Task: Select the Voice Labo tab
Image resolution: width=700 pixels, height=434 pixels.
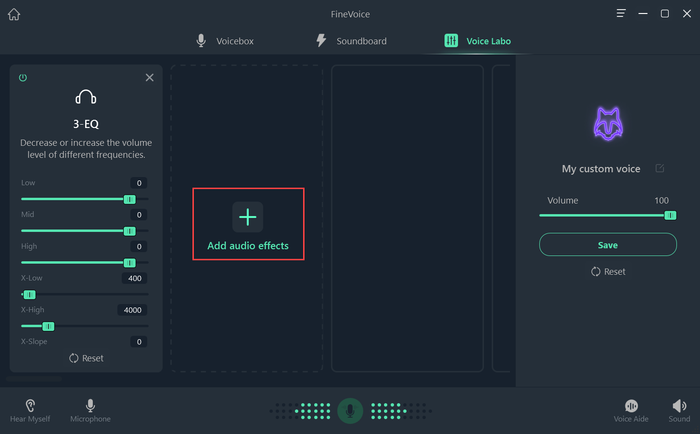Action: click(477, 41)
